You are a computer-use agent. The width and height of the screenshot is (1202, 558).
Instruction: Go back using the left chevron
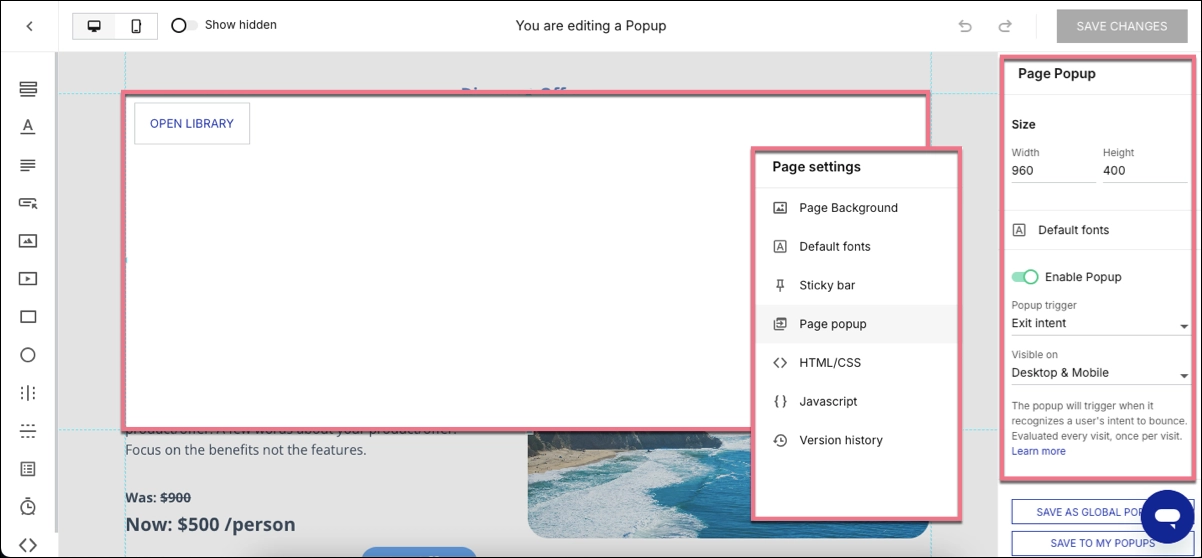click(29, 26)
